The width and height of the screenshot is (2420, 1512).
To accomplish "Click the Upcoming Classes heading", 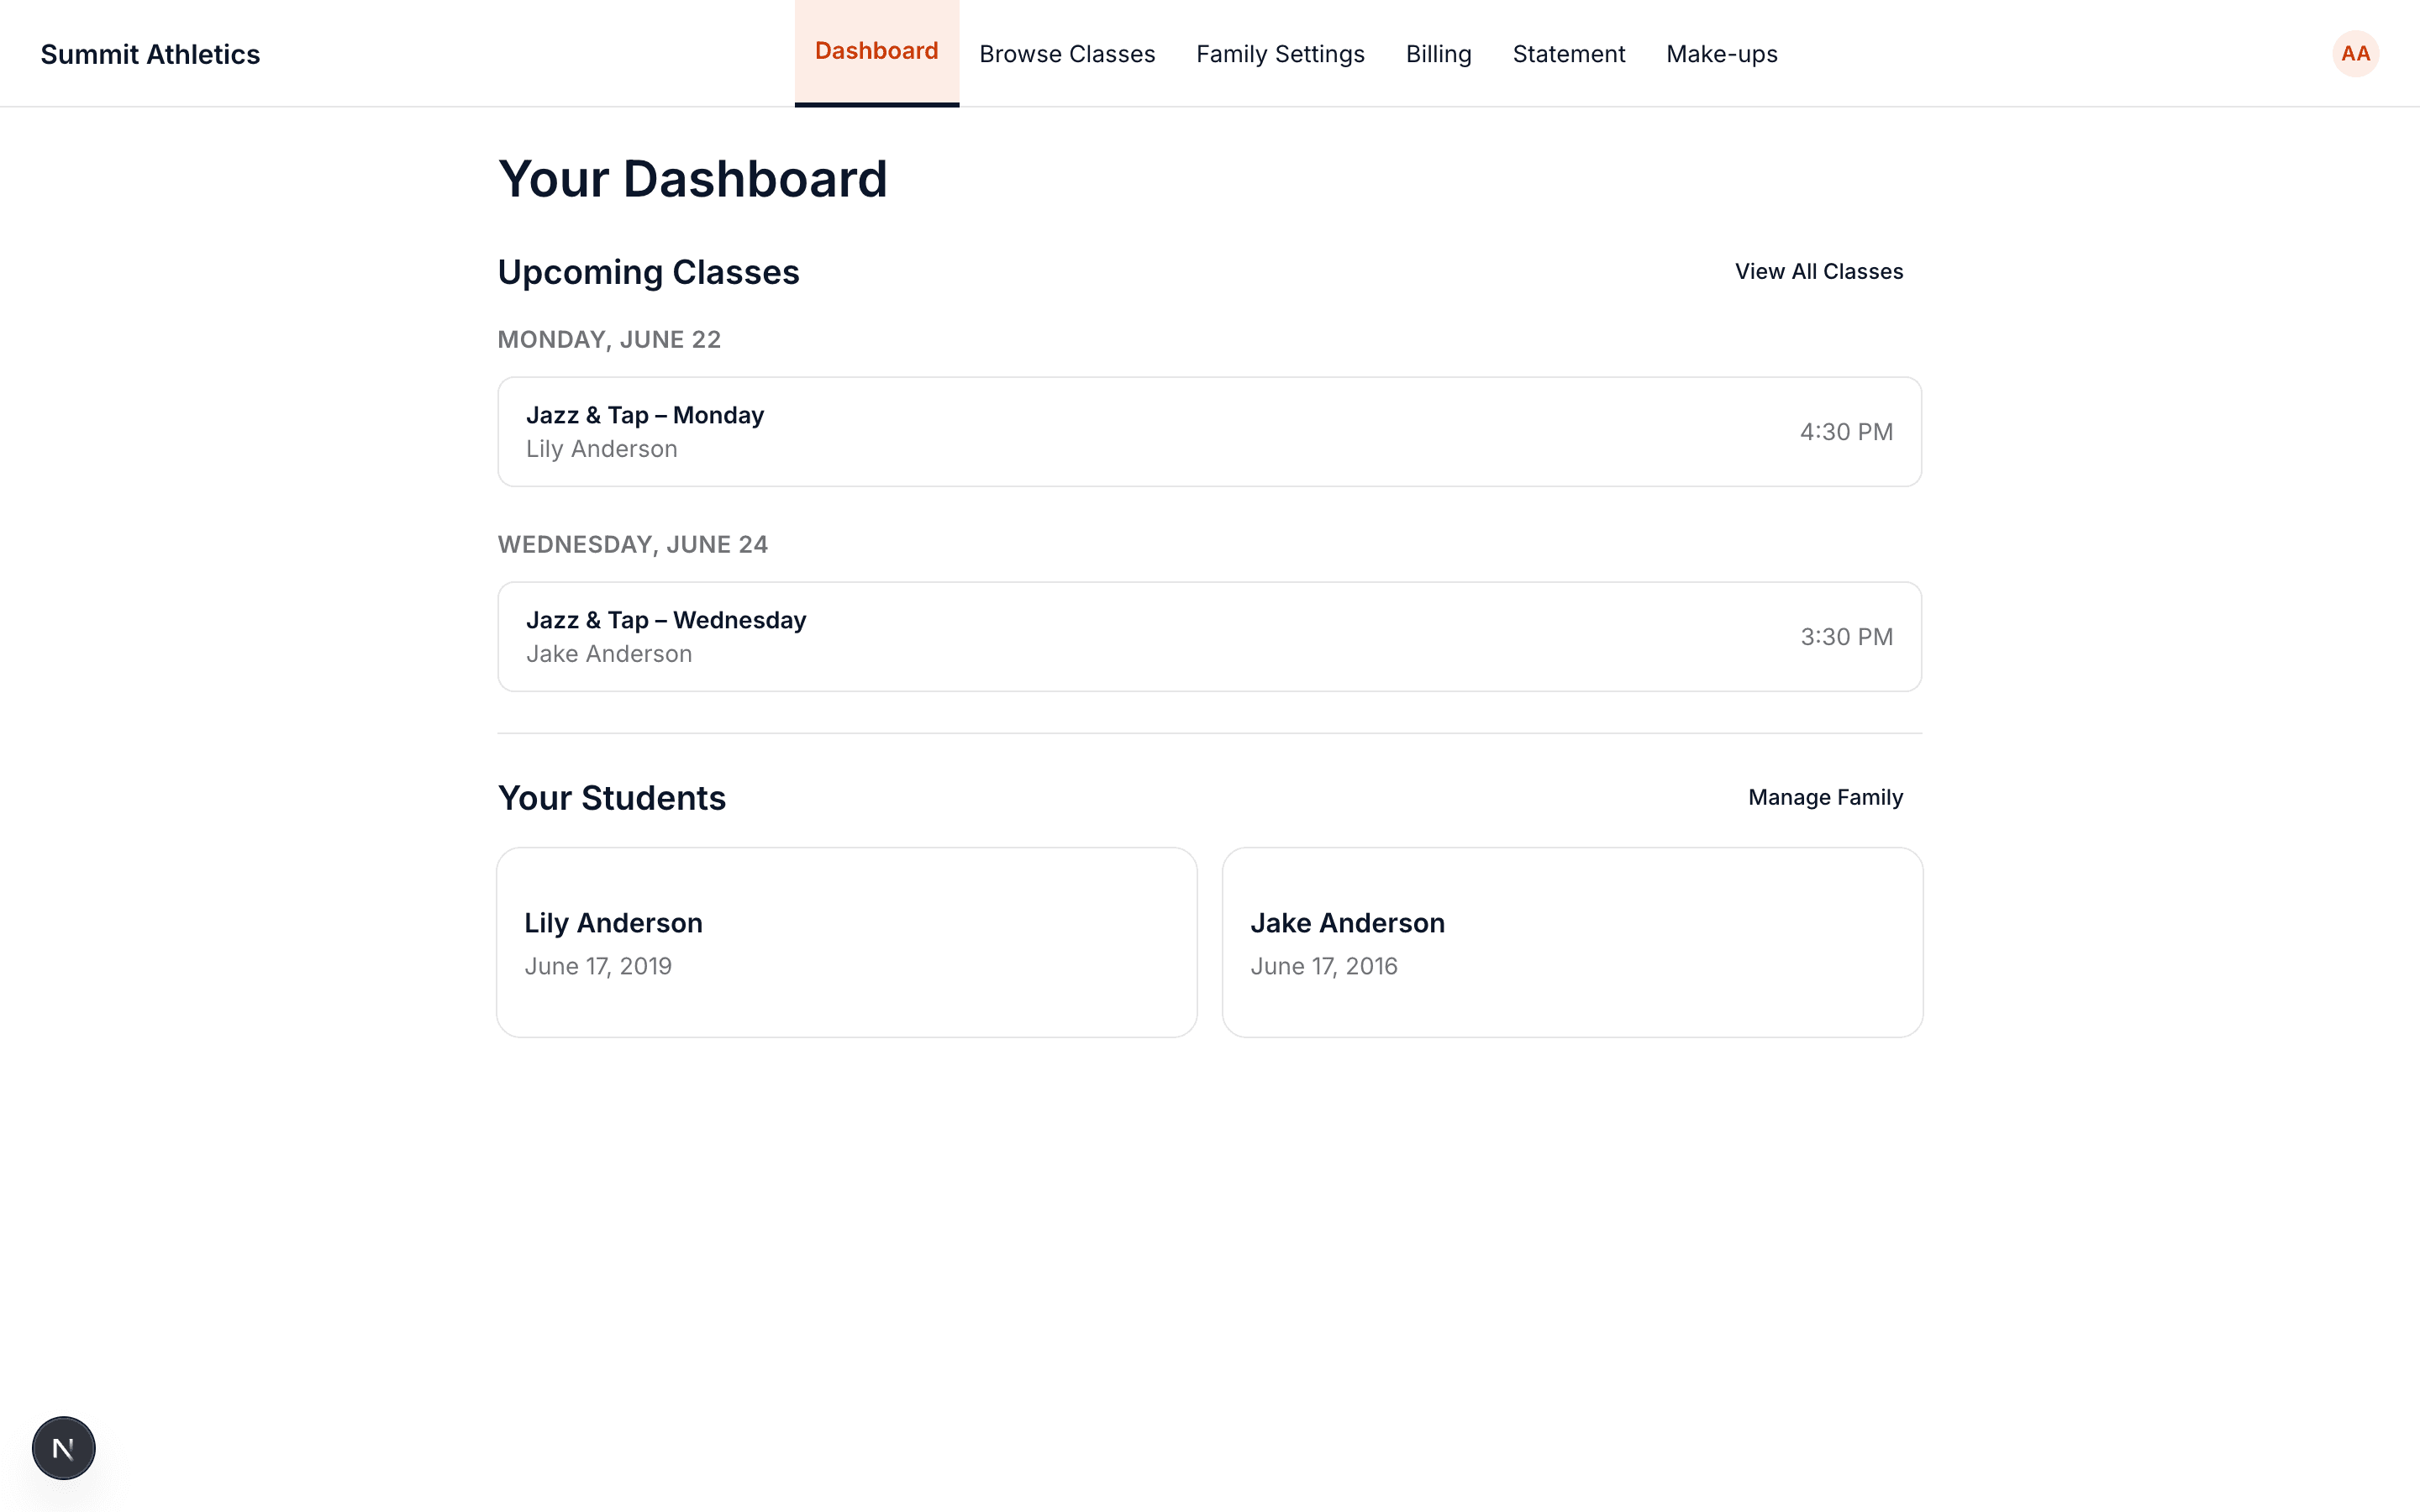I will click(648, 272).
